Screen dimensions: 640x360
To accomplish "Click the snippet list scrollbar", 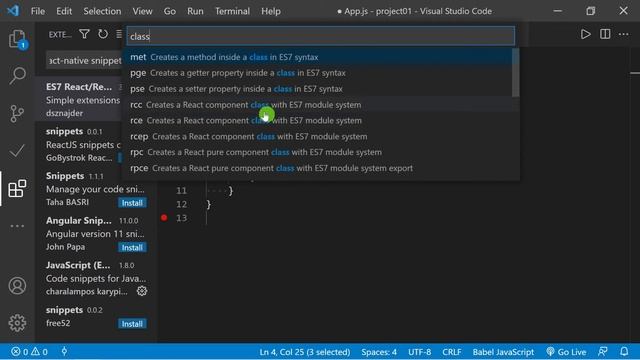I will pyautogui.click(x=516, y=73).
